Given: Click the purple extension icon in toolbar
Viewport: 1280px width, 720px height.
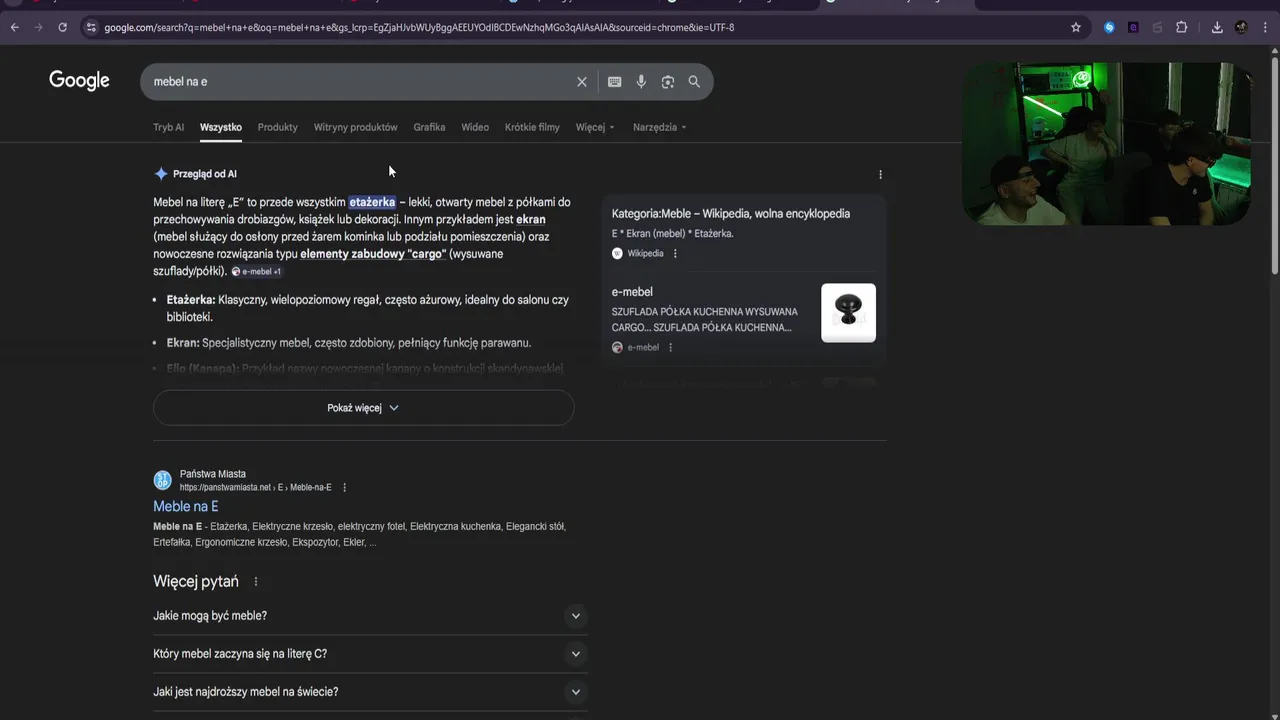Looking at the screenshot, I should [x=1133, y=27].
